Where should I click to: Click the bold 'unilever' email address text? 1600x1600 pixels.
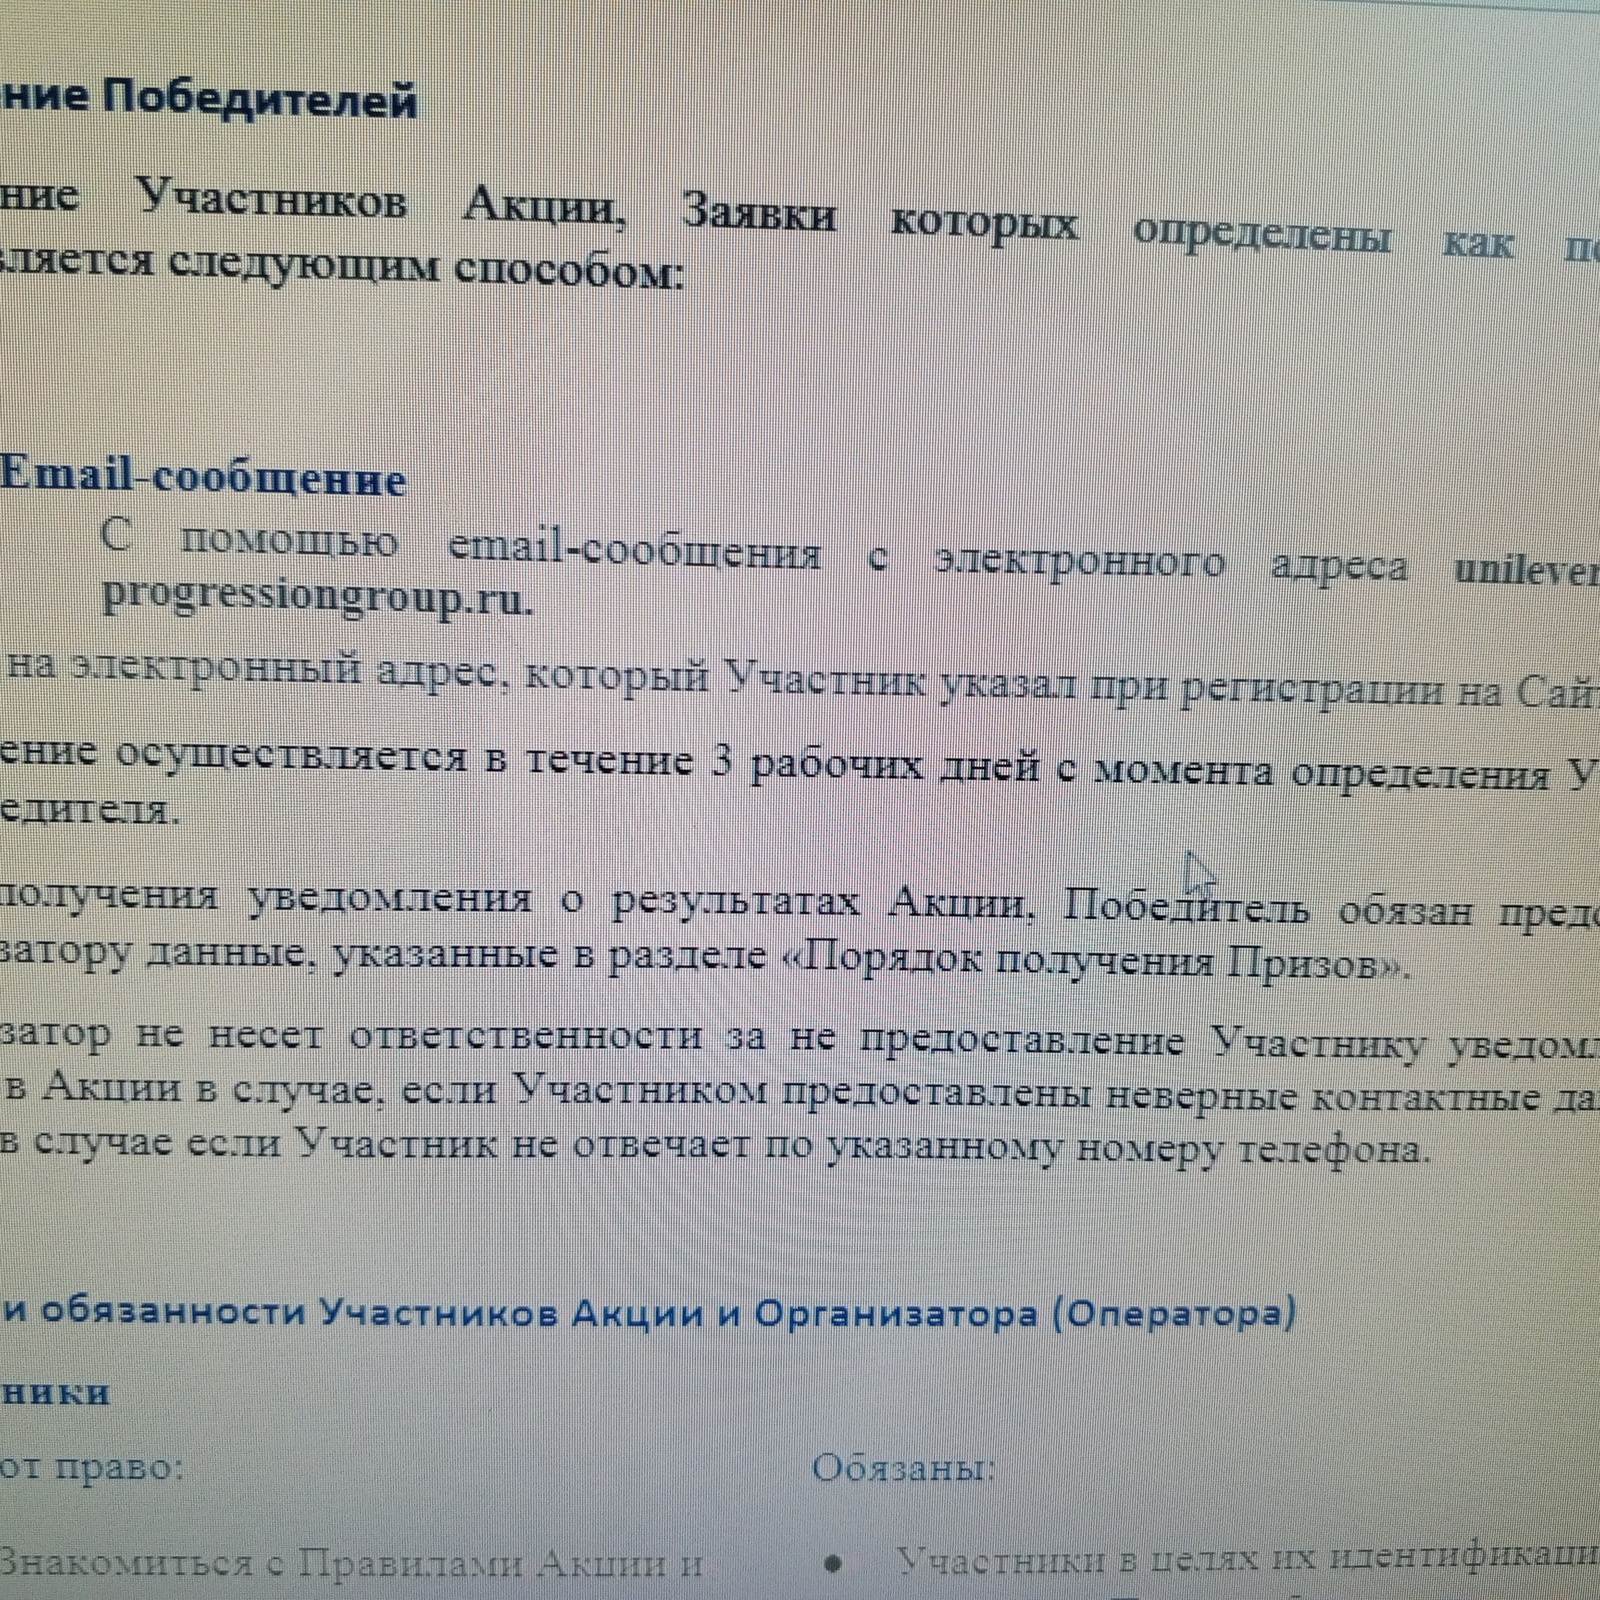1525,570
